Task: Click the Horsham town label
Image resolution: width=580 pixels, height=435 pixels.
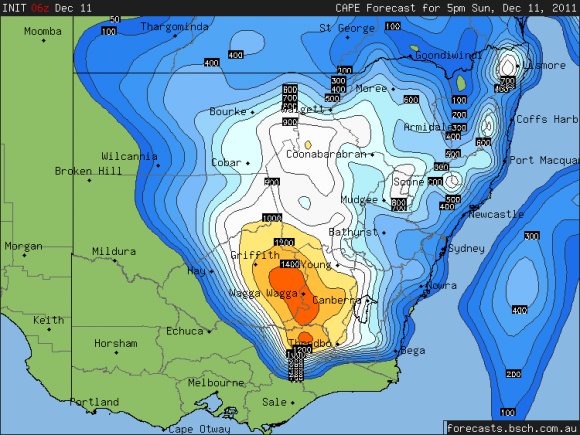Action: [x=116, y=343]
